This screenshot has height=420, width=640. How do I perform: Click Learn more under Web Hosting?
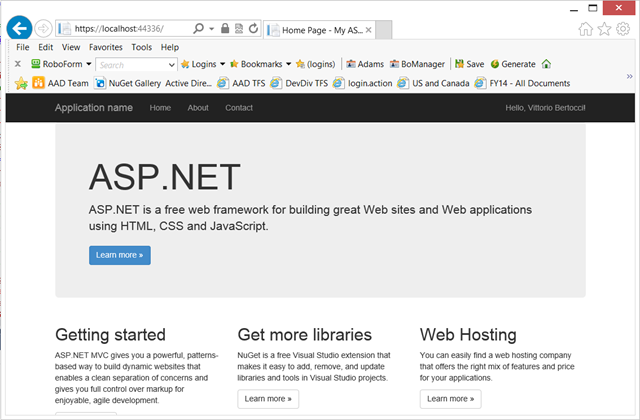point(451,399)
